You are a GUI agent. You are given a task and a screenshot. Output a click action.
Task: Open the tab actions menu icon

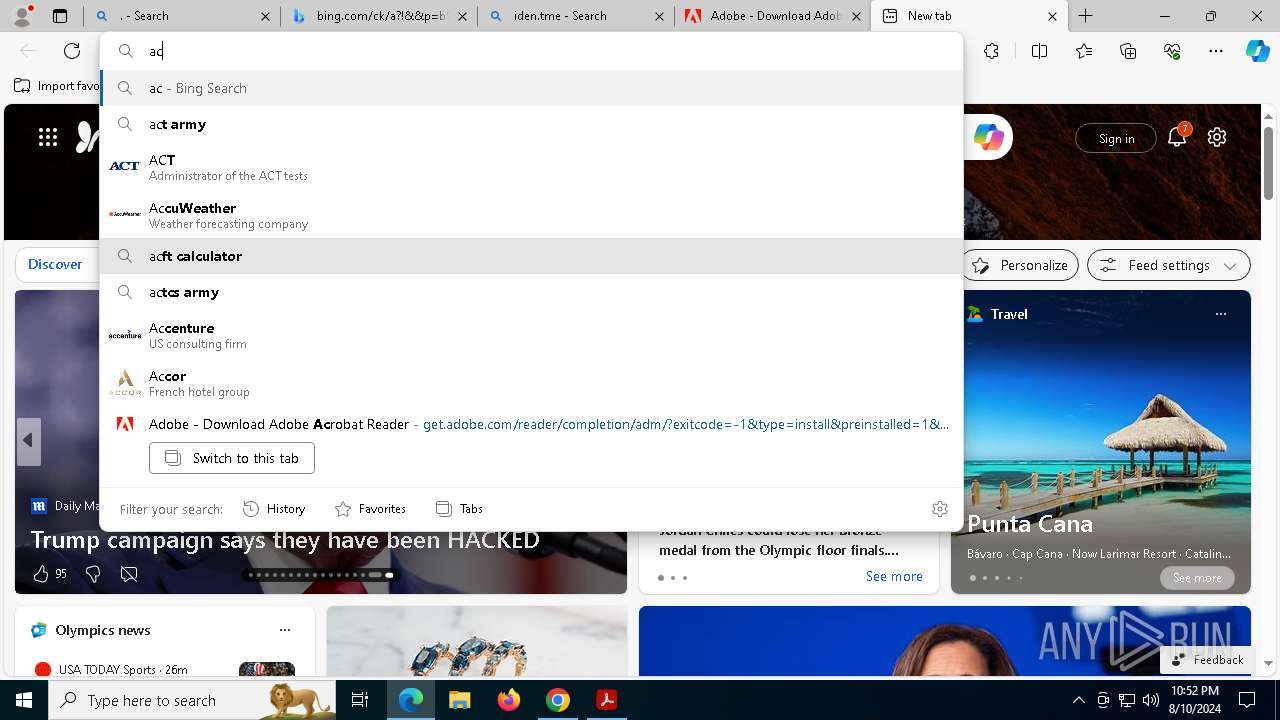(60, 16)
